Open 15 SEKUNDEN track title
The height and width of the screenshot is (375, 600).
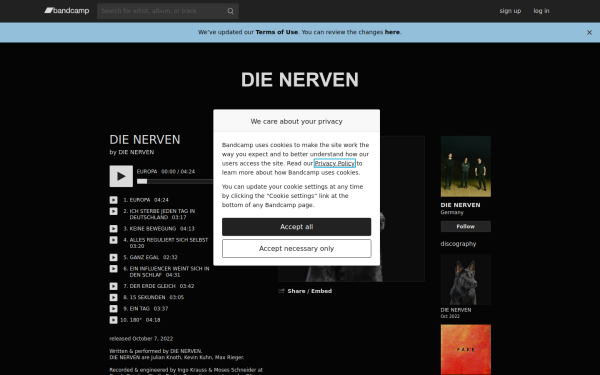[x=147, y=297]
